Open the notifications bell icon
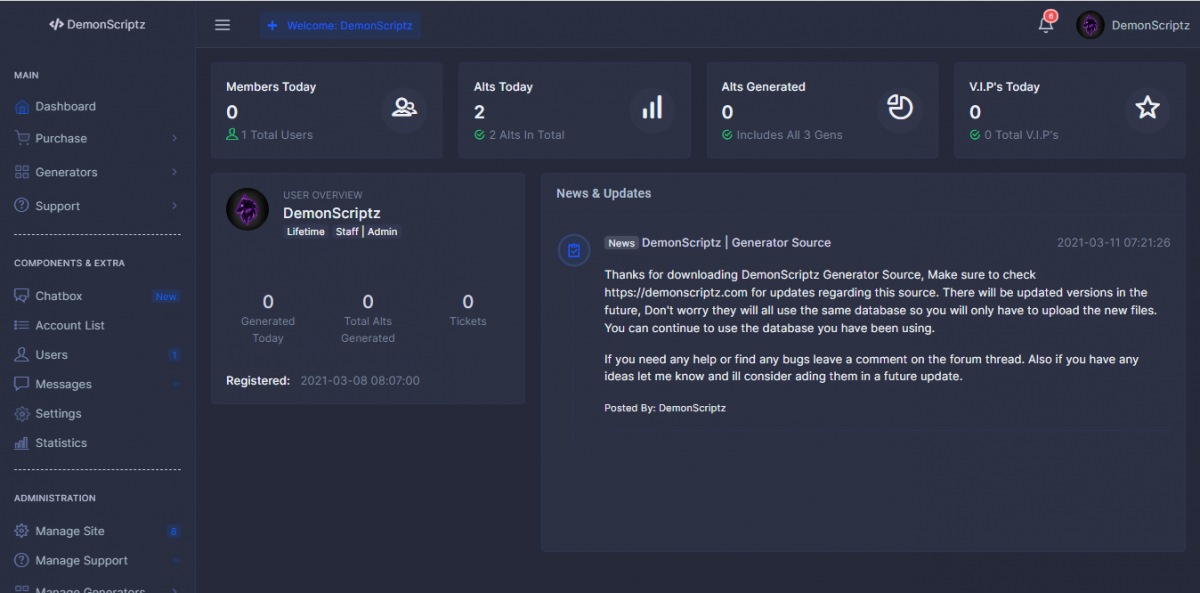 coord(1046,25)
